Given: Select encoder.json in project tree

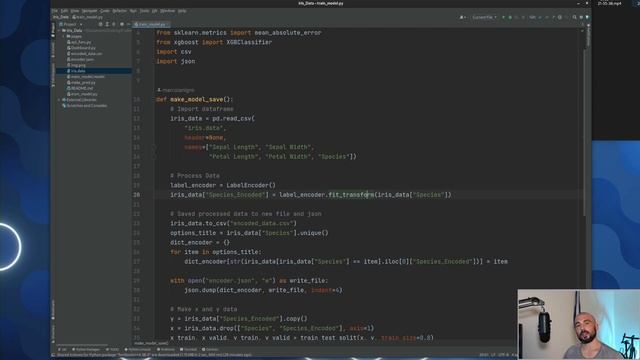Looking at the screenshot, I should (x=80, y=59).
